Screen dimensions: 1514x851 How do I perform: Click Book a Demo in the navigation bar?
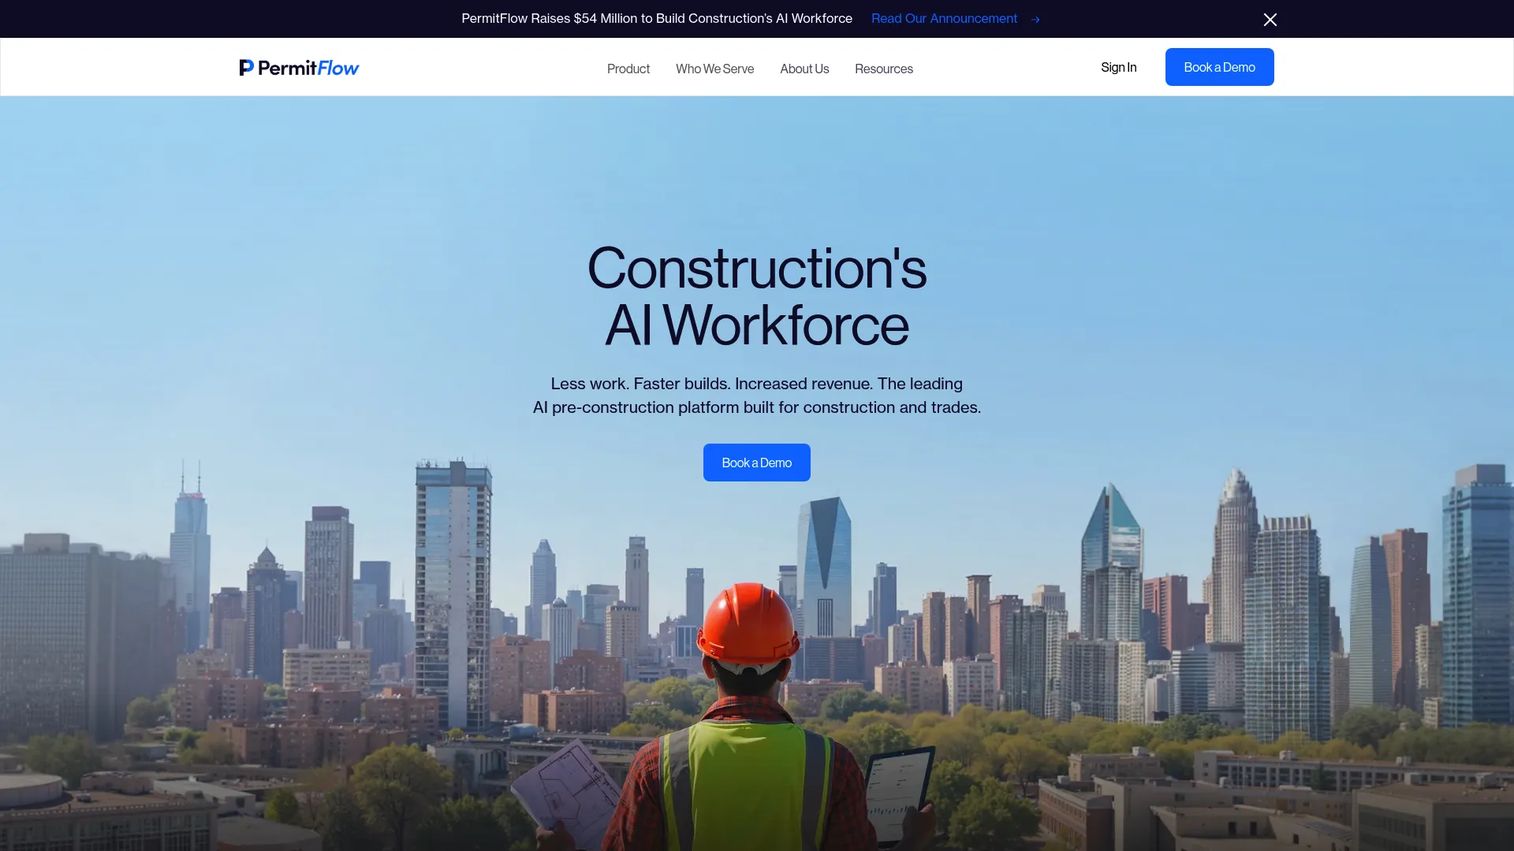coord(1219,67)
